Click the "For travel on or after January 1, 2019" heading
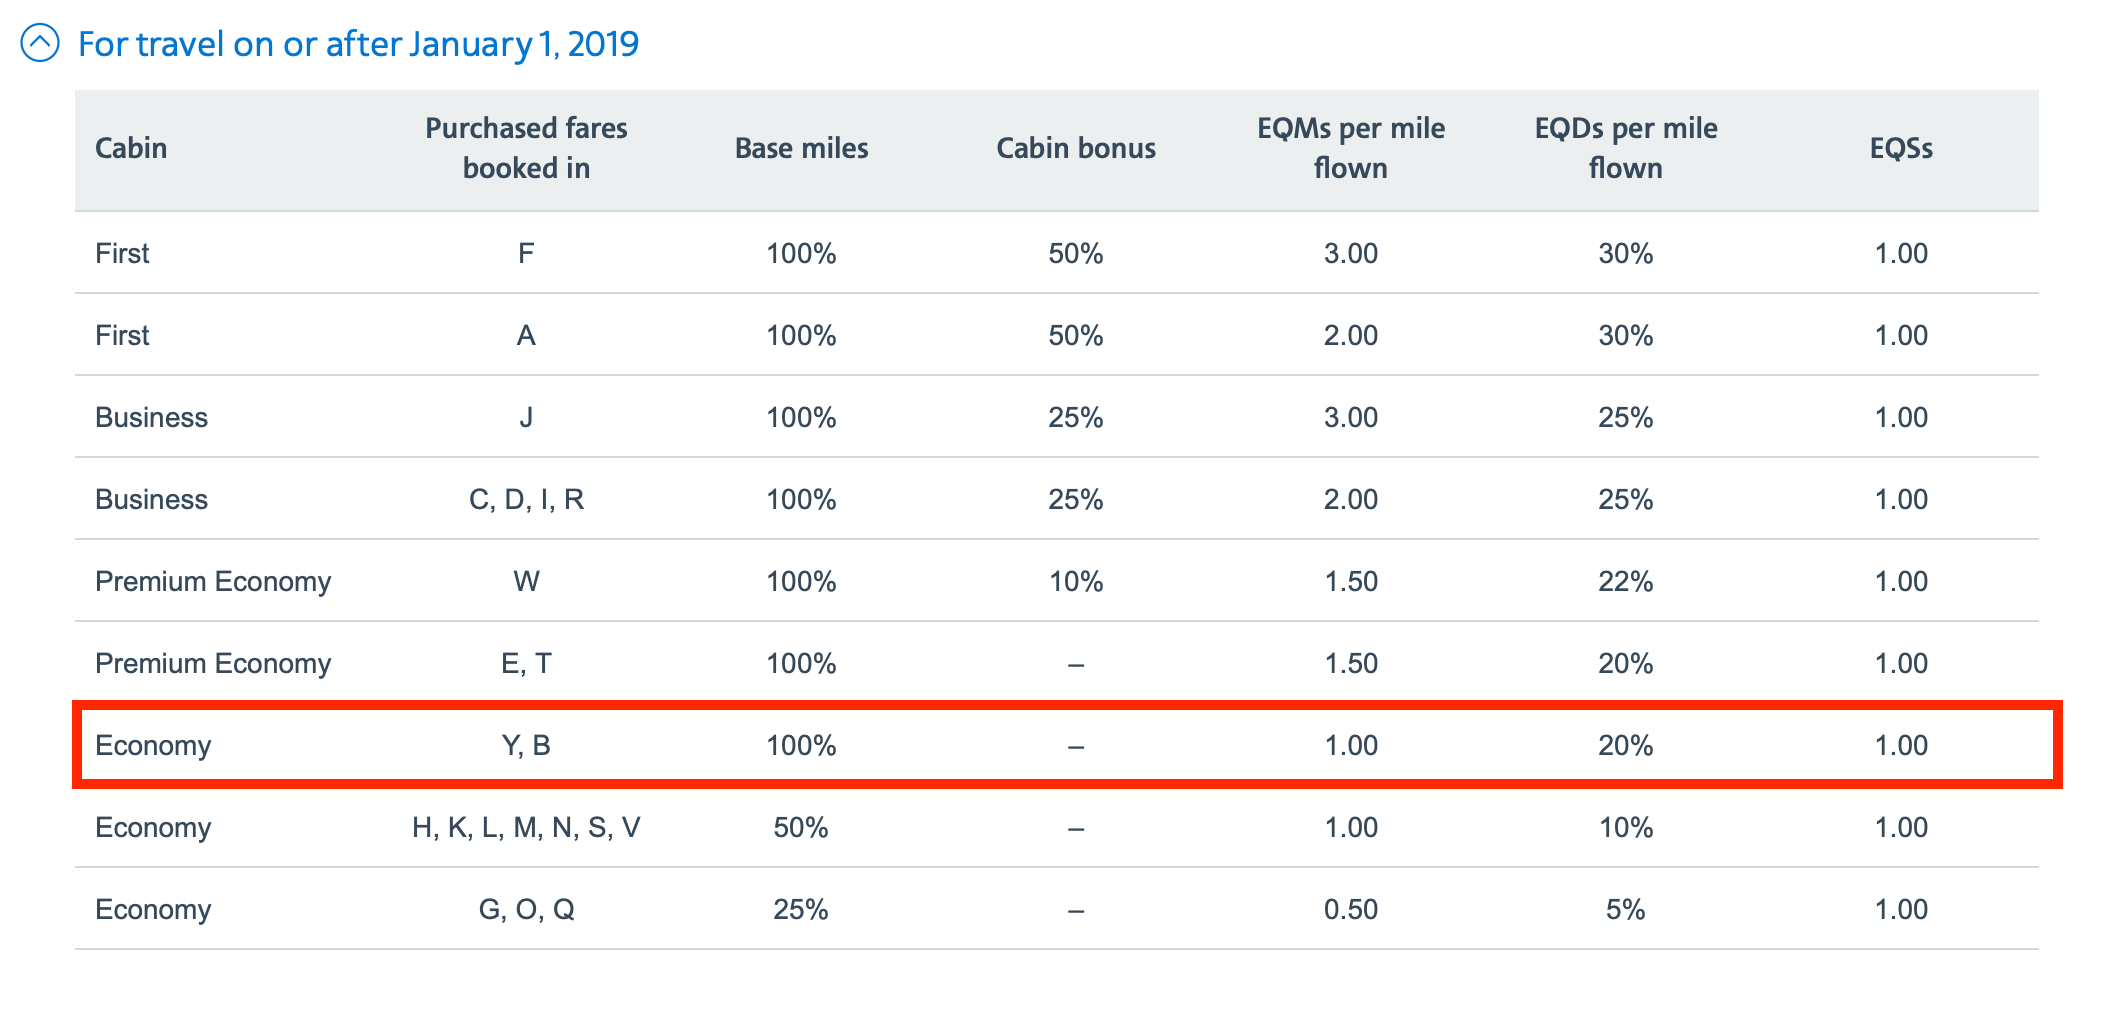Screen dimensions: 2120x1018 (x=358, y=44)
